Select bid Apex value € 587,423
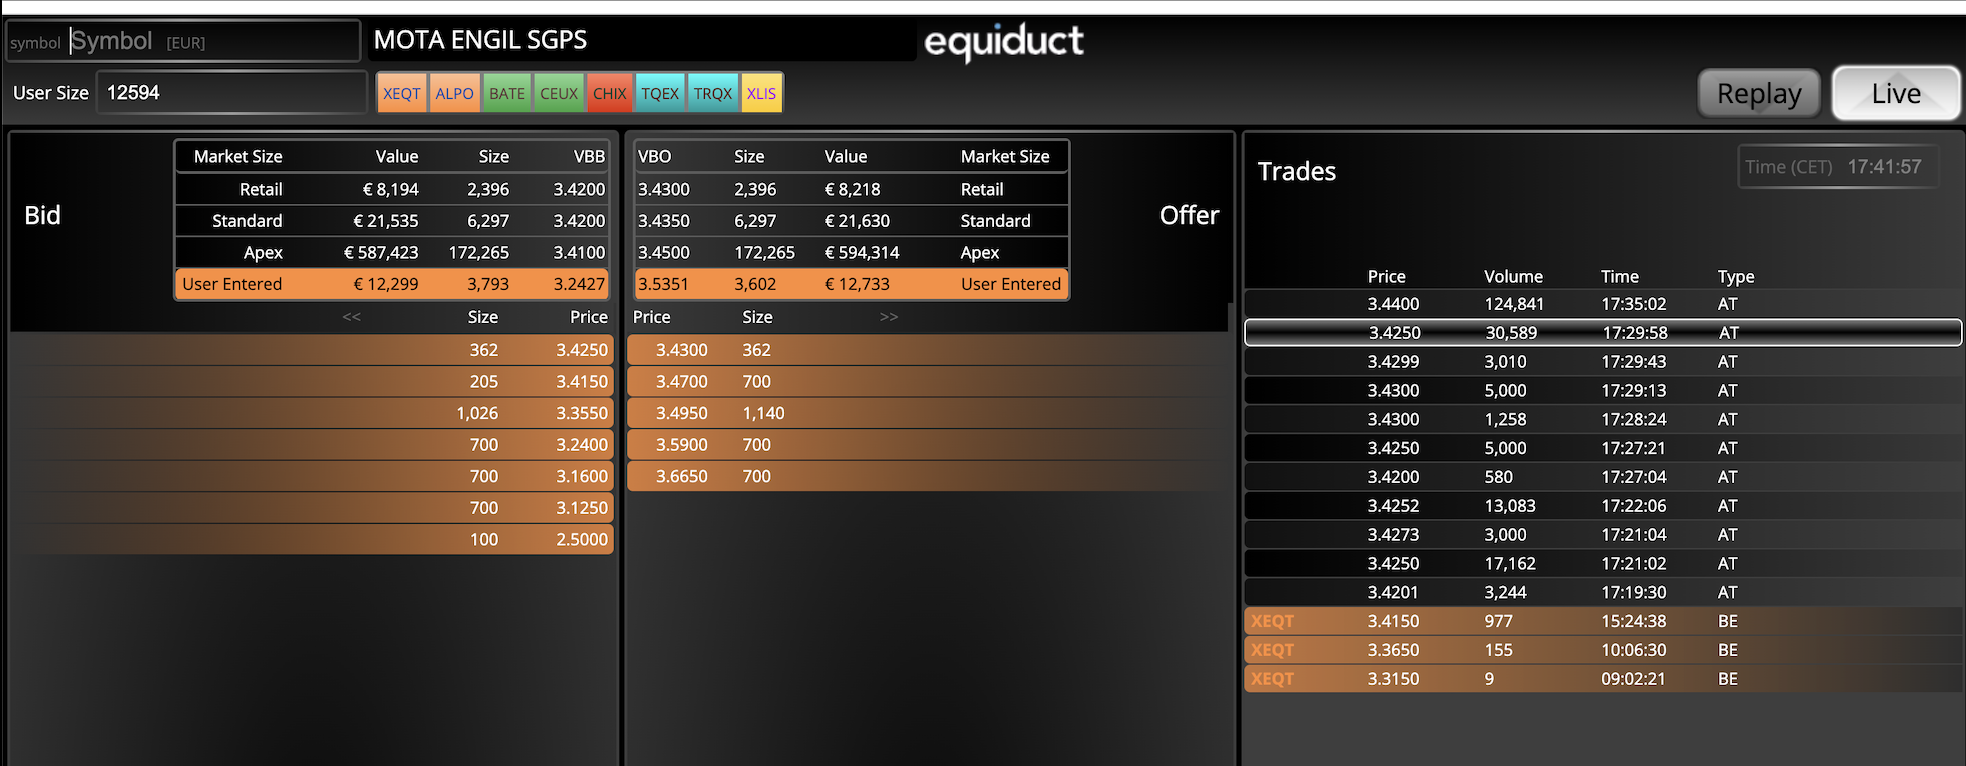This screenshot has width=1966, height=766. [x=381, y=253]
